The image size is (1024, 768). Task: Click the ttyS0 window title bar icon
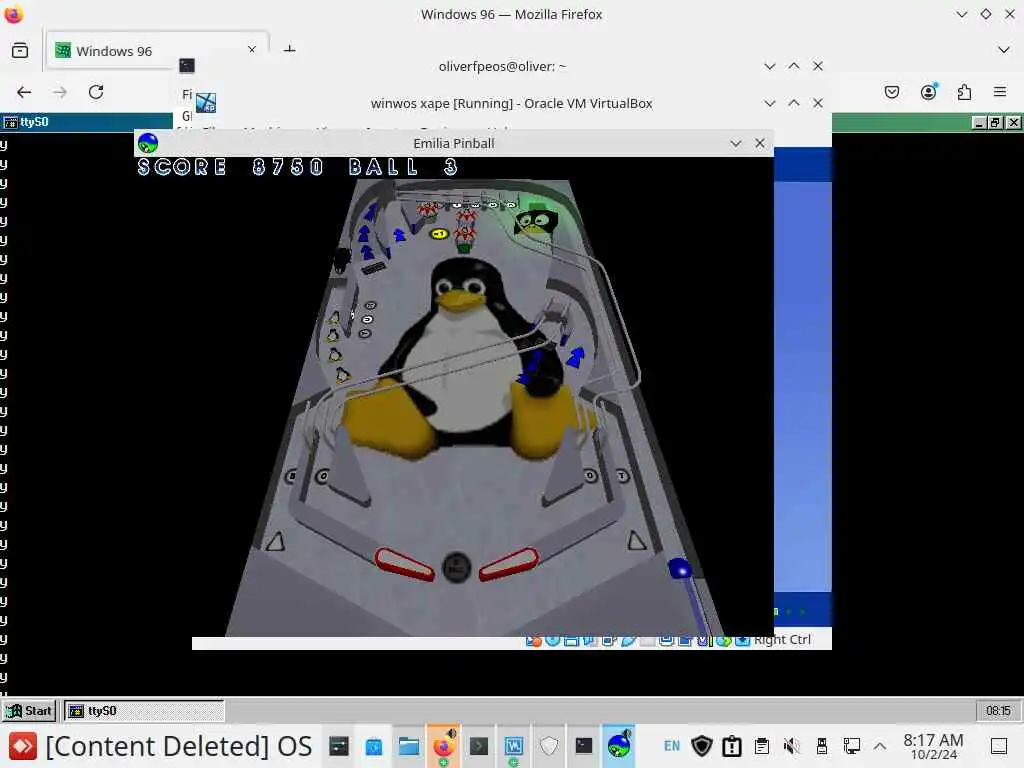[x=10, y=122]
